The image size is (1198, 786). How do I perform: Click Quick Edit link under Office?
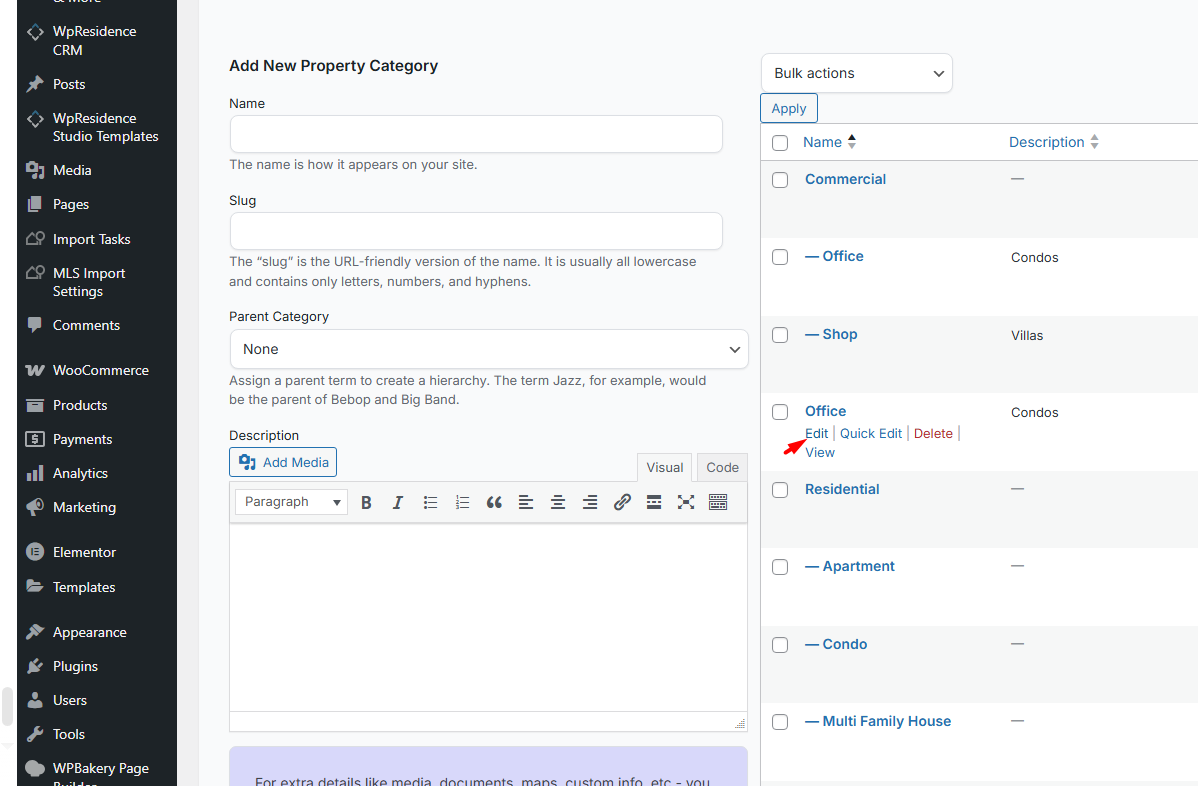(870, 433)
